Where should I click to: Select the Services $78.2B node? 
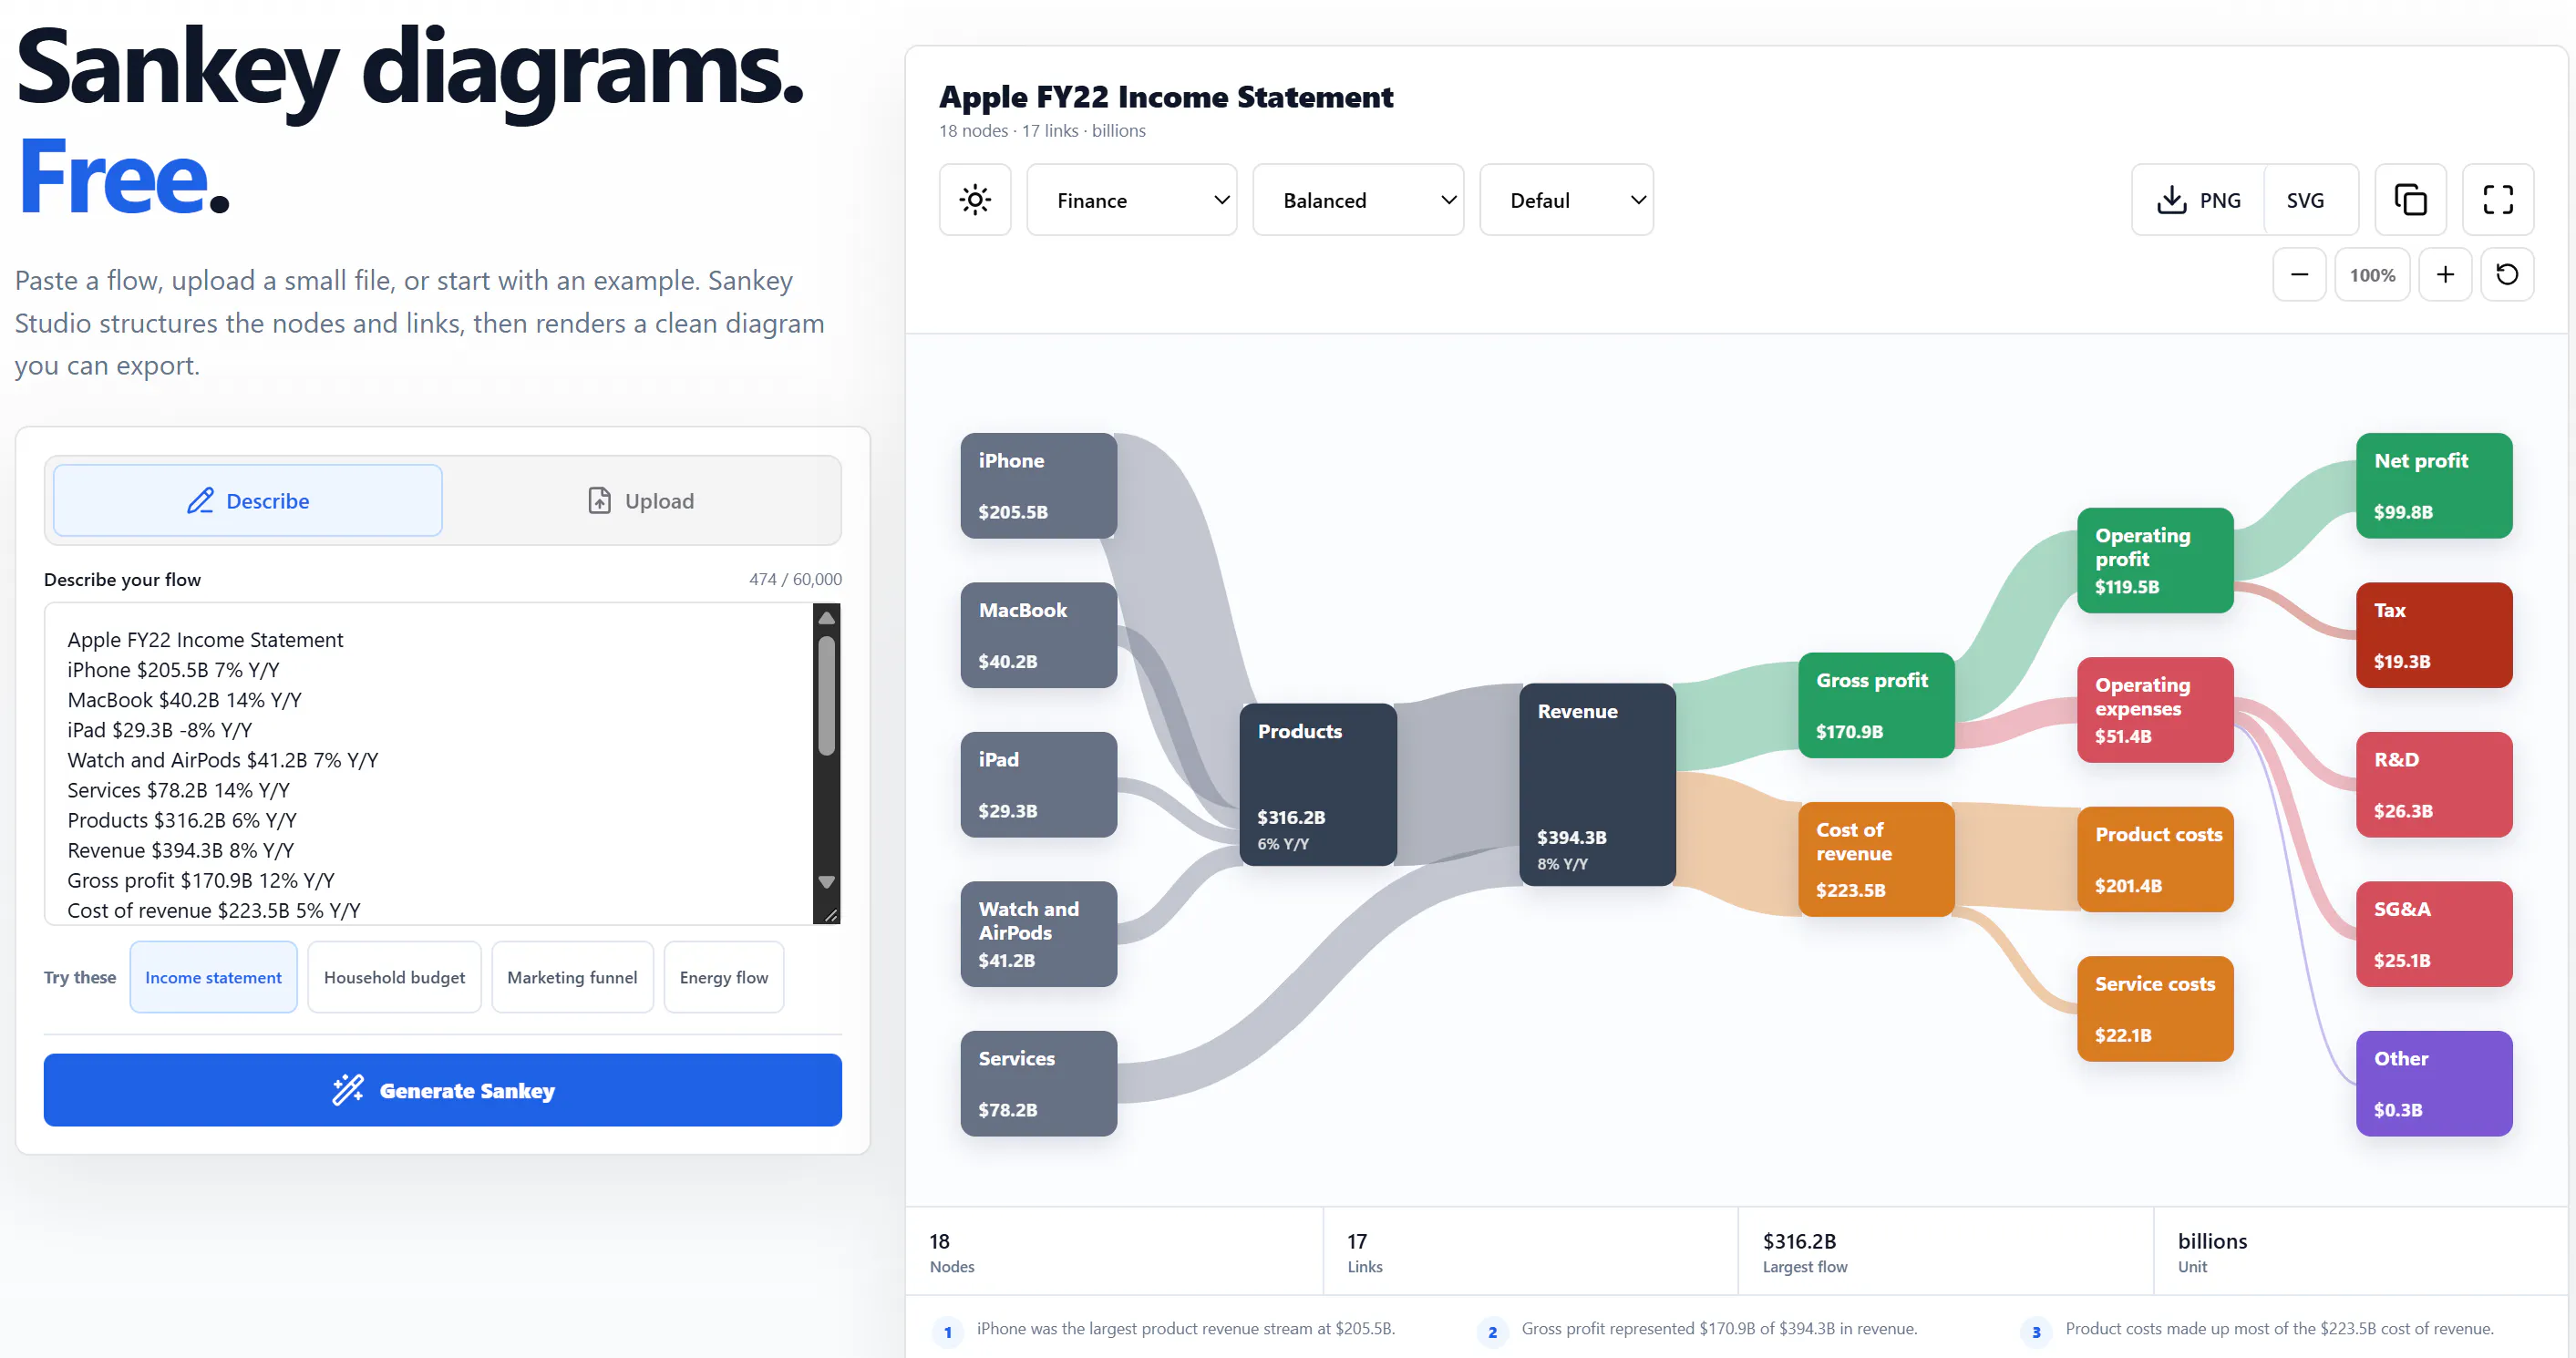coord(1039,1084)
